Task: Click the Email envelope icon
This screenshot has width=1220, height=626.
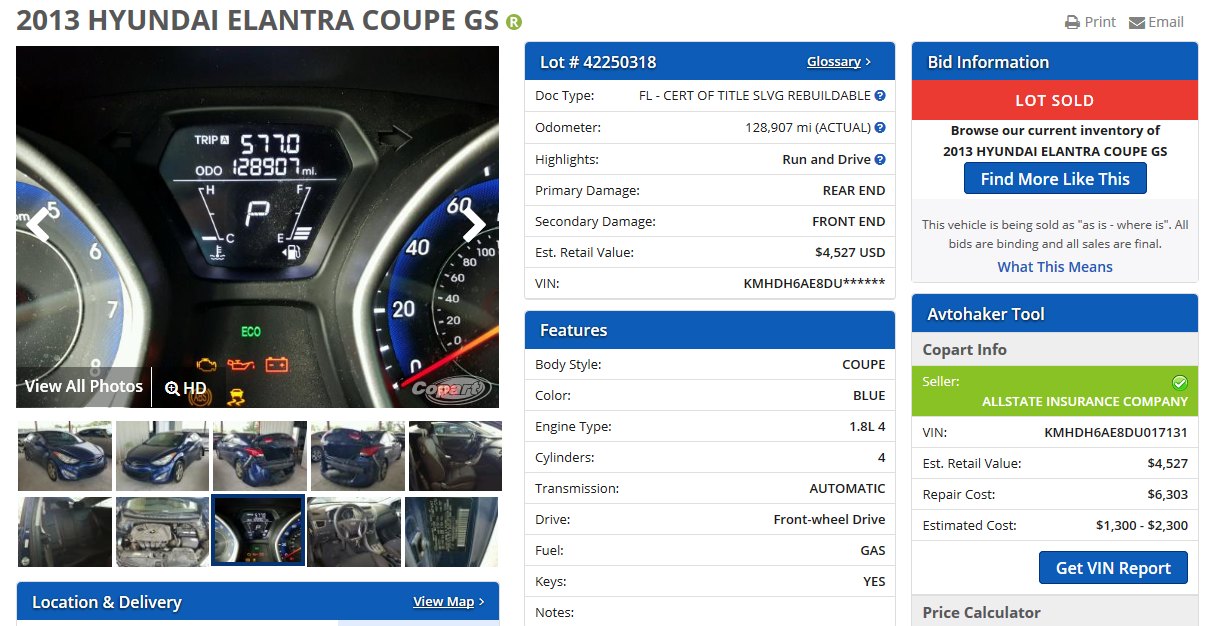Action: (x=1137, y=22)
